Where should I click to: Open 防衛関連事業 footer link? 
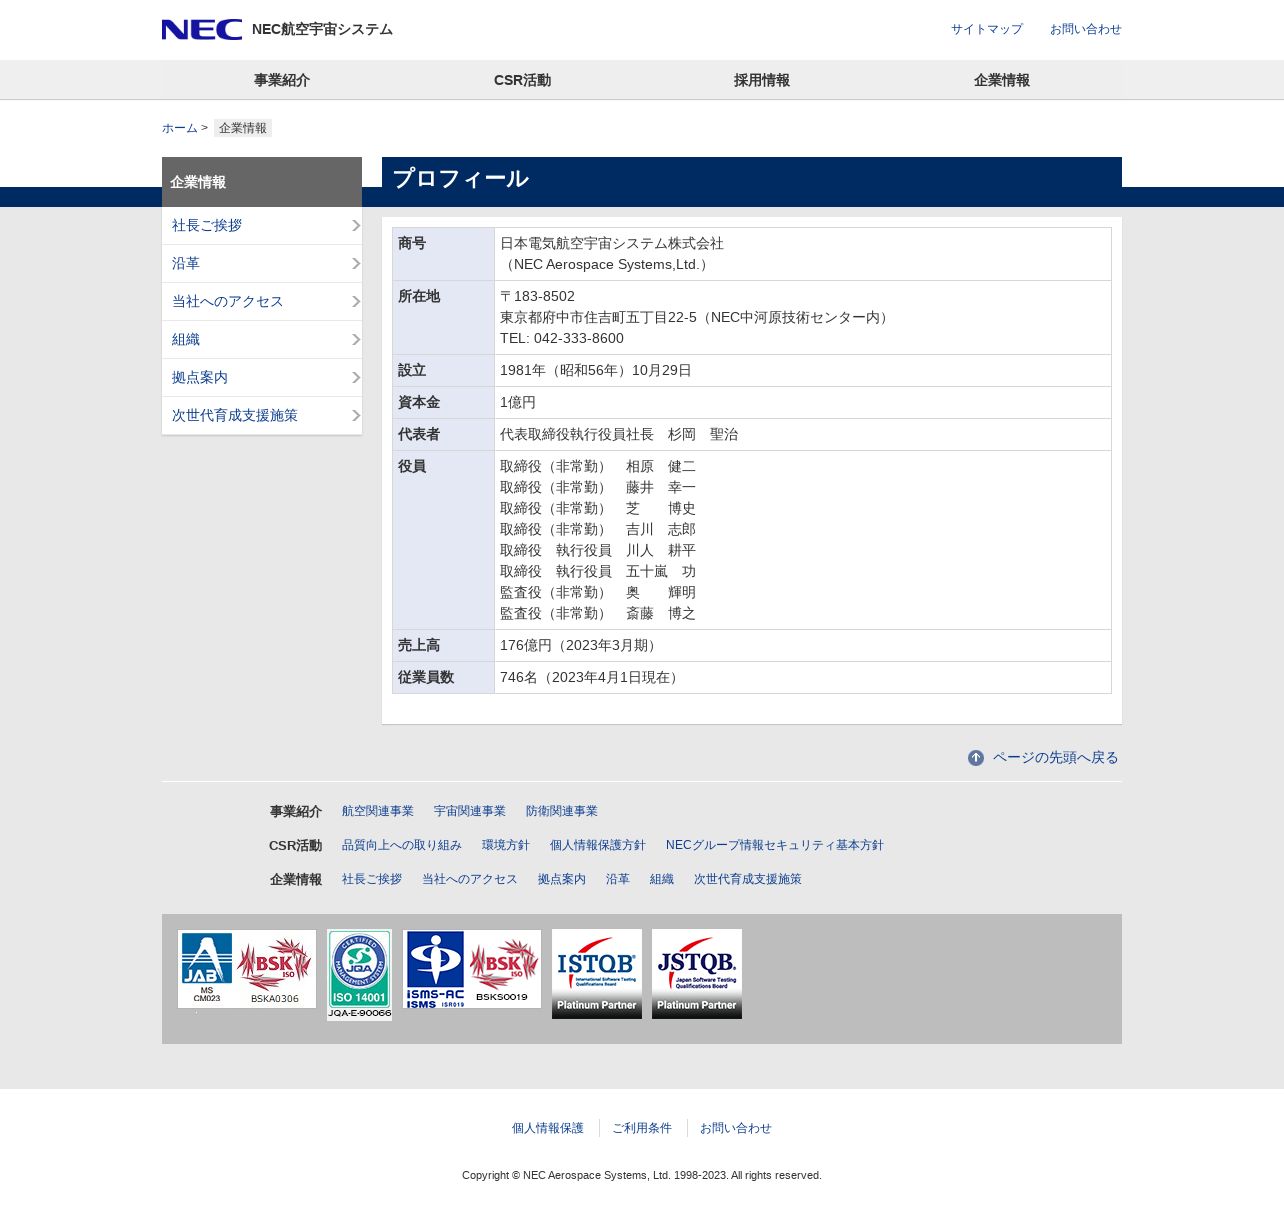[562, 811]
